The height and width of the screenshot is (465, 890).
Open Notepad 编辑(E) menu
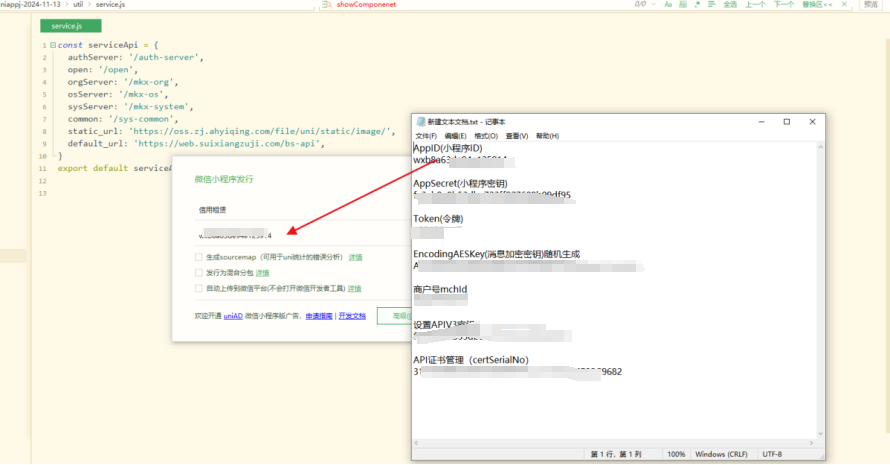[x=455, y=136]
